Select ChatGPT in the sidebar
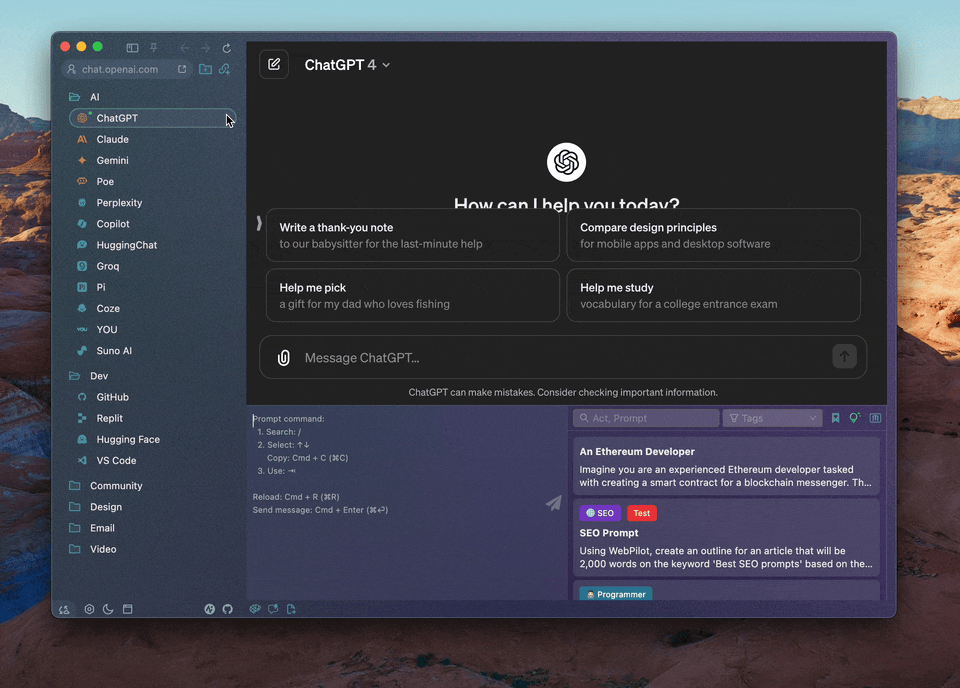 [152, 118]
